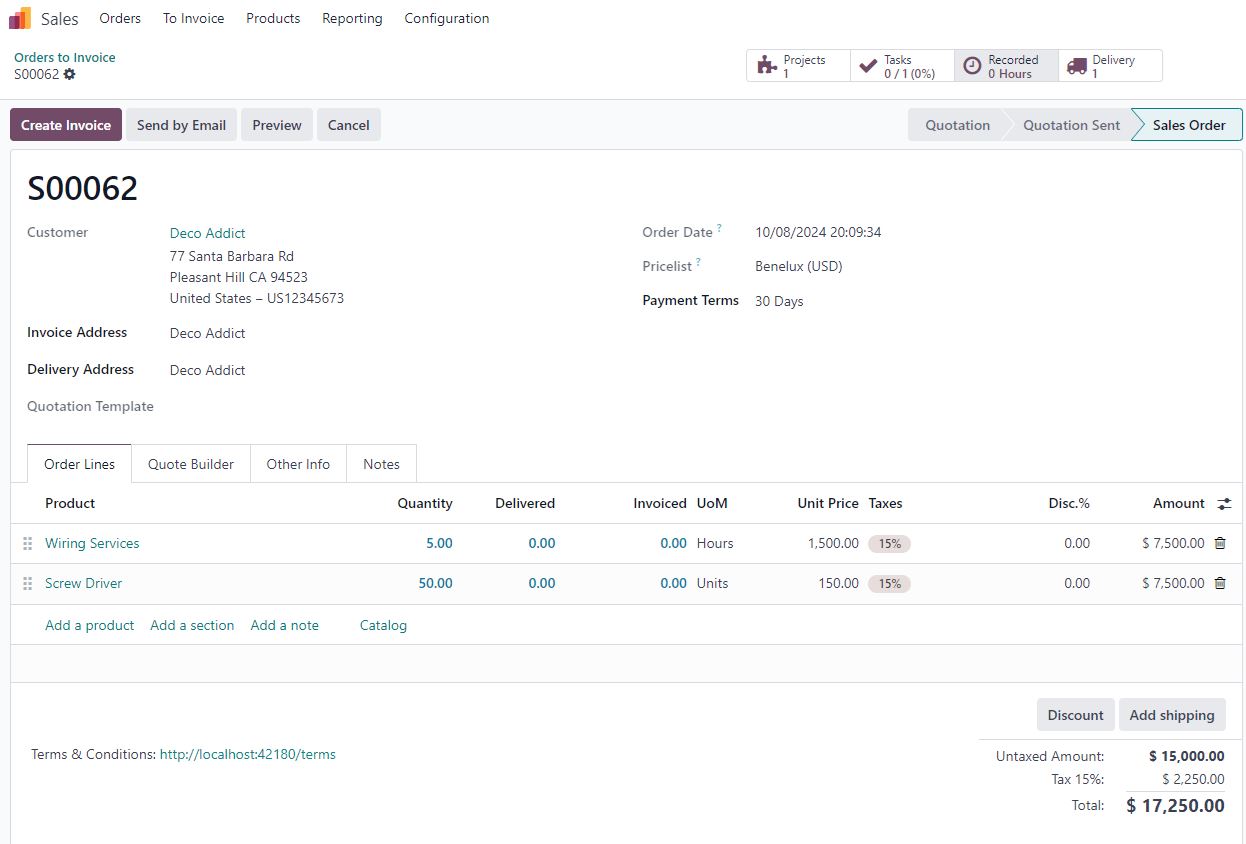Open the Recorded Hours smart button
1246x844 pixels.
(1006, 66)
